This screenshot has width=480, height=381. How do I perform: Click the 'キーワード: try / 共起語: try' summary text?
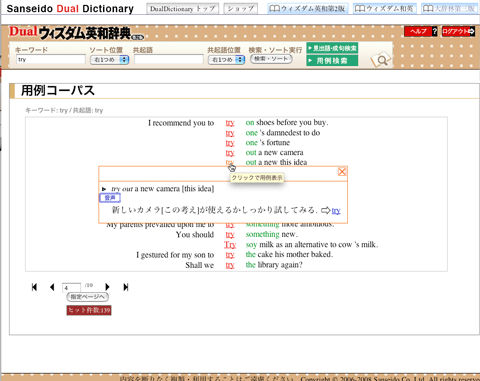click(x=64, y=110)
